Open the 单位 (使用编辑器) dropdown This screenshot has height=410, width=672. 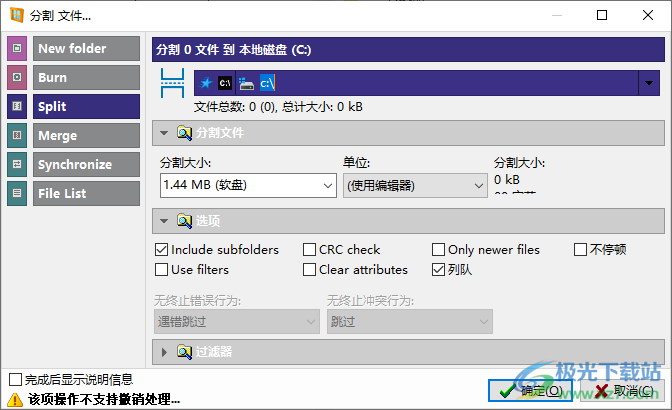(x=415, y=186)
